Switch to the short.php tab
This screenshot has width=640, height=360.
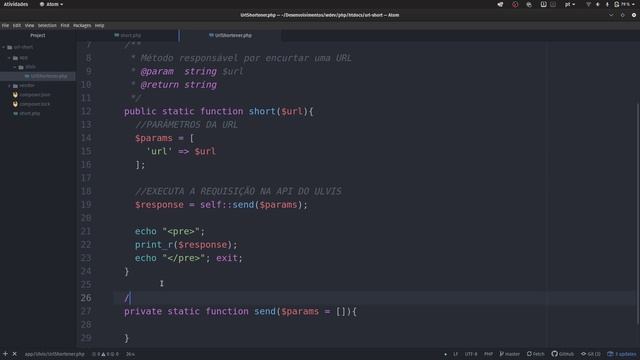tap(128, 36)
